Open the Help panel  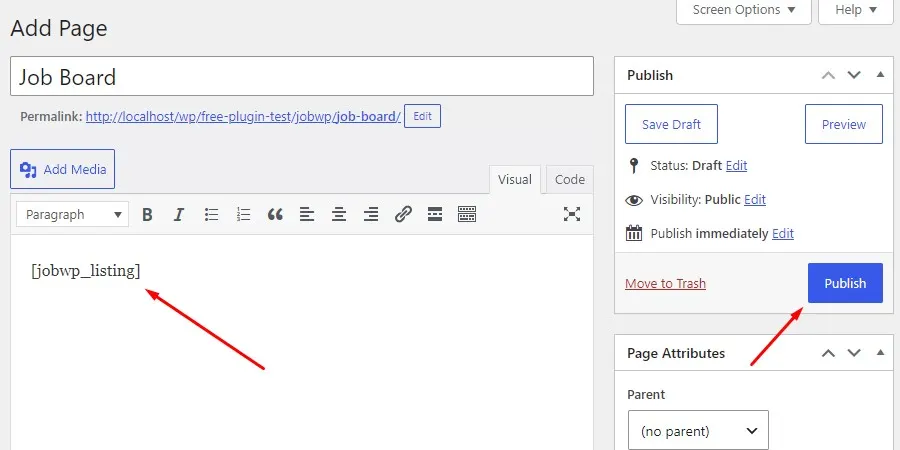coord(856,10)
